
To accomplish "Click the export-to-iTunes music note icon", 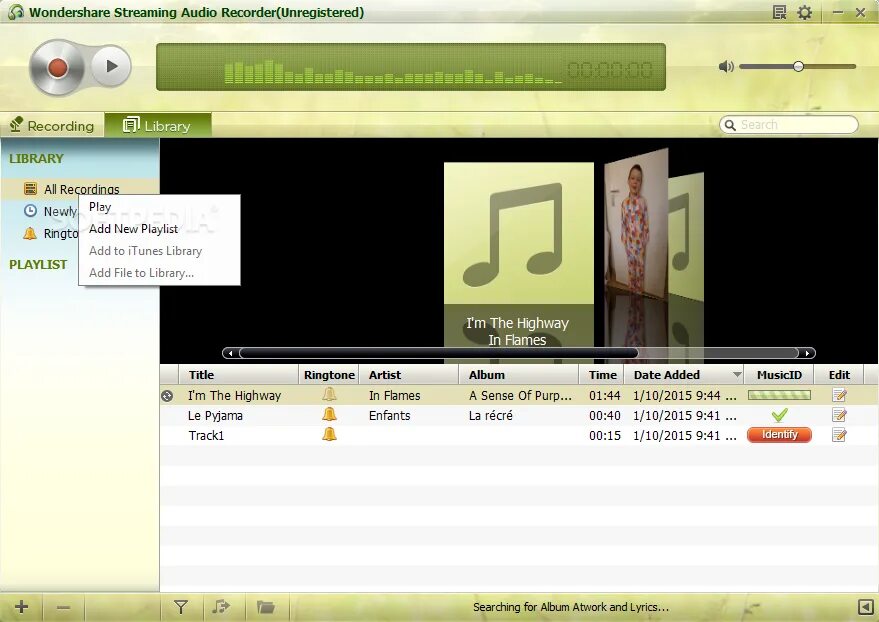I will click(x=222, y=606).
